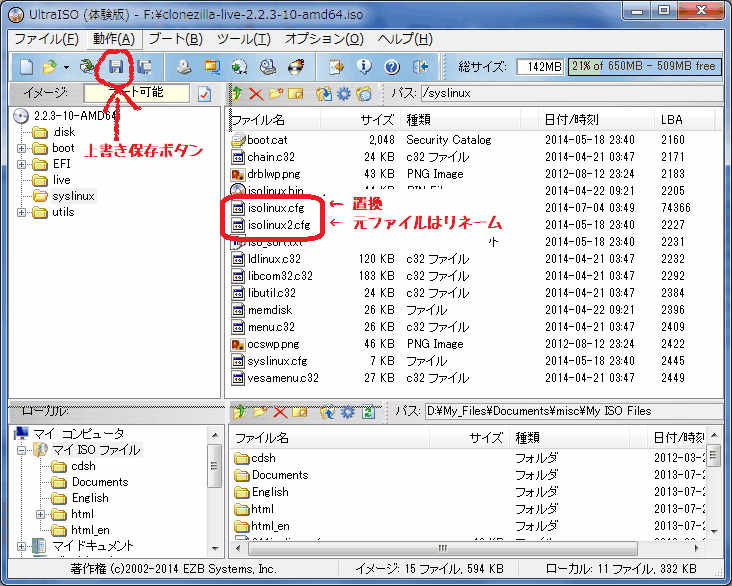Image resolution: width=732 pixels, height=586 pixels.
Task: Click the 総サイズ 142MB value field
Action: [x=540, y=67]
